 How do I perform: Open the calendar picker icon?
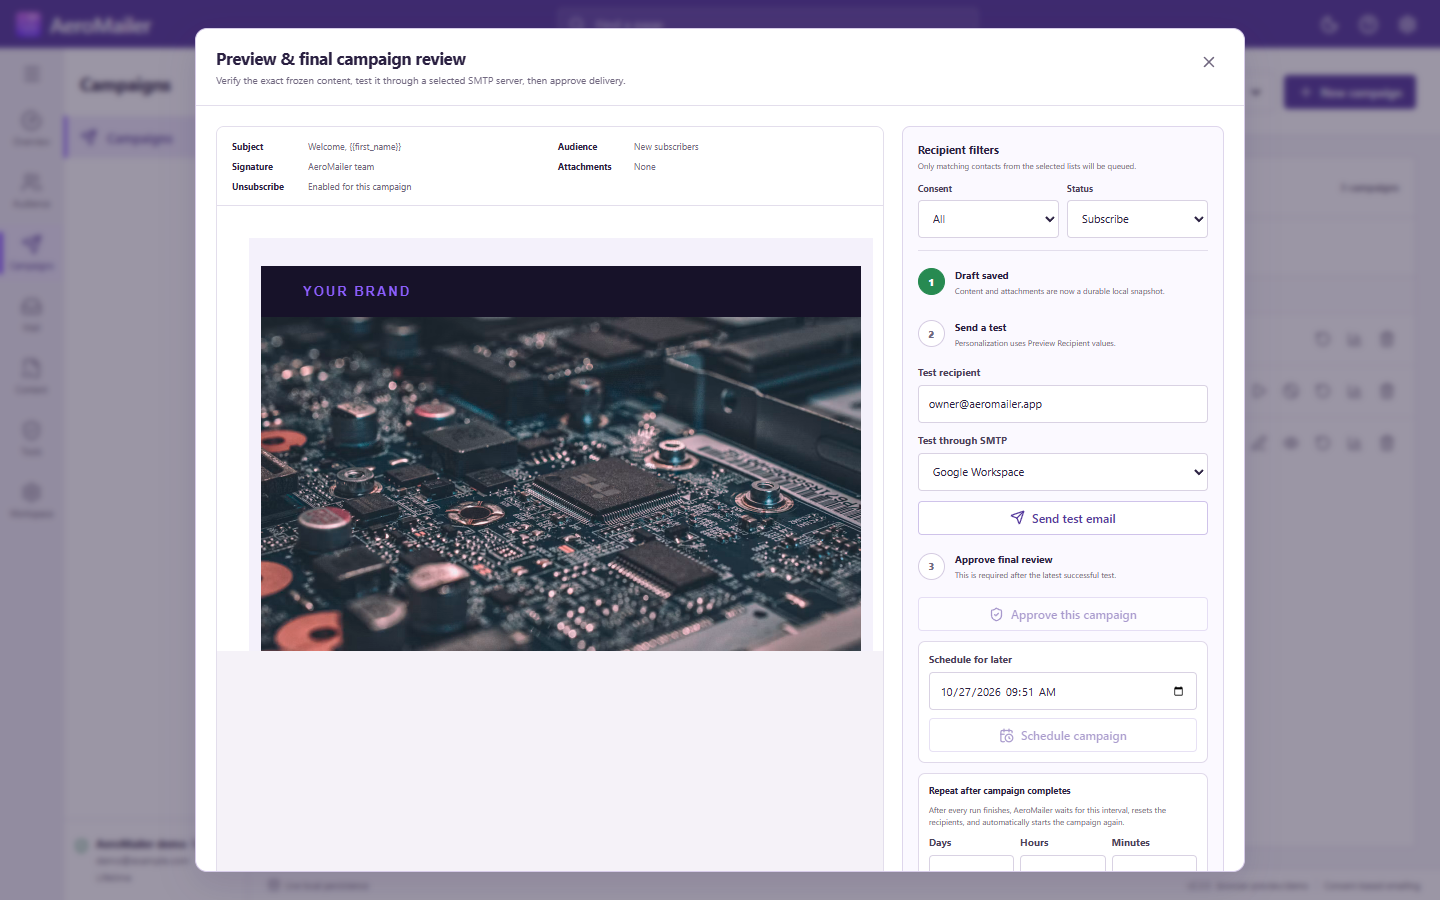point(1178,691)
